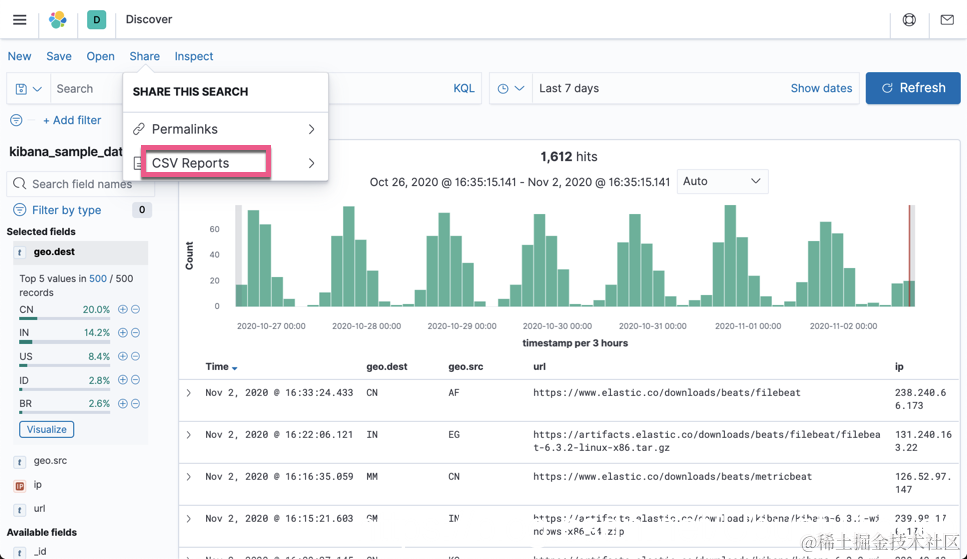Click Add filter link
This screenshot has height=559, width=967.
pyautogui.click(x=72, y=120)
